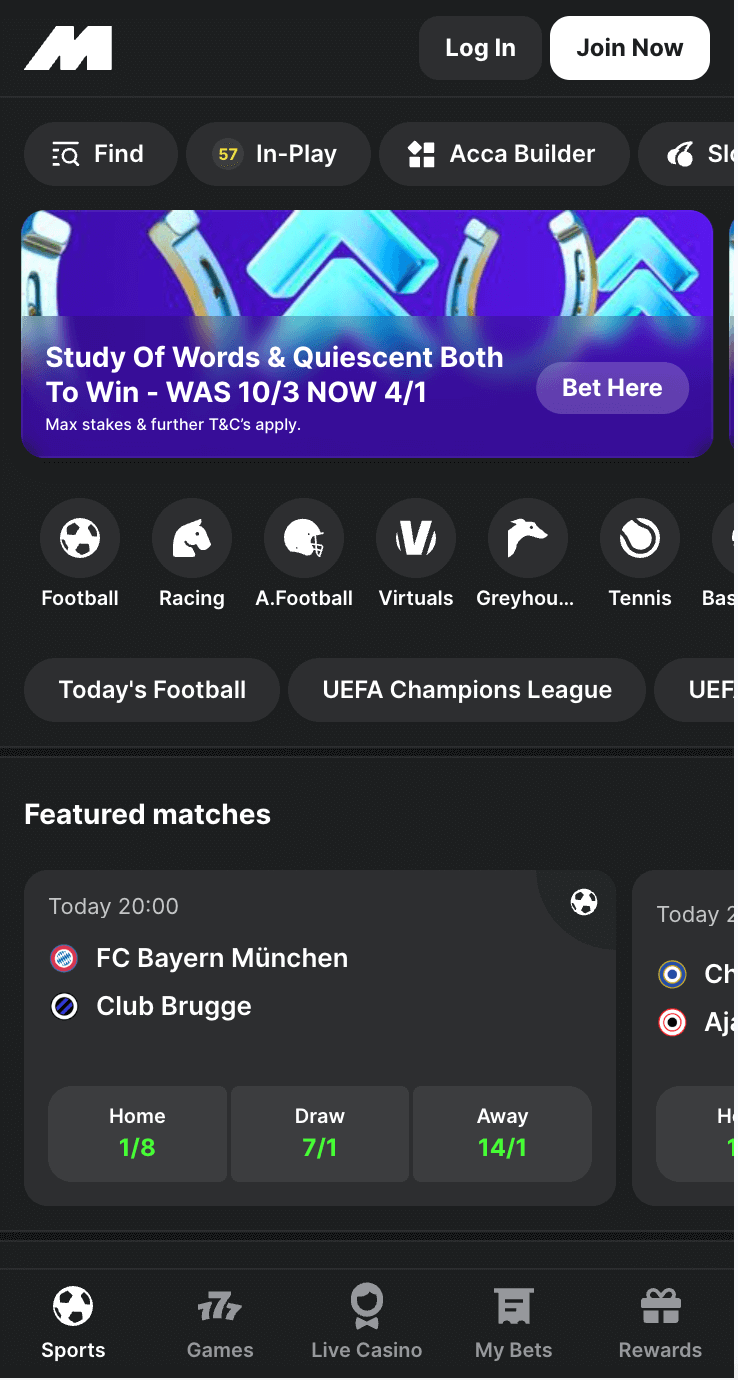
Task: Go to My Bets tab
Action: click(514, 1323)
